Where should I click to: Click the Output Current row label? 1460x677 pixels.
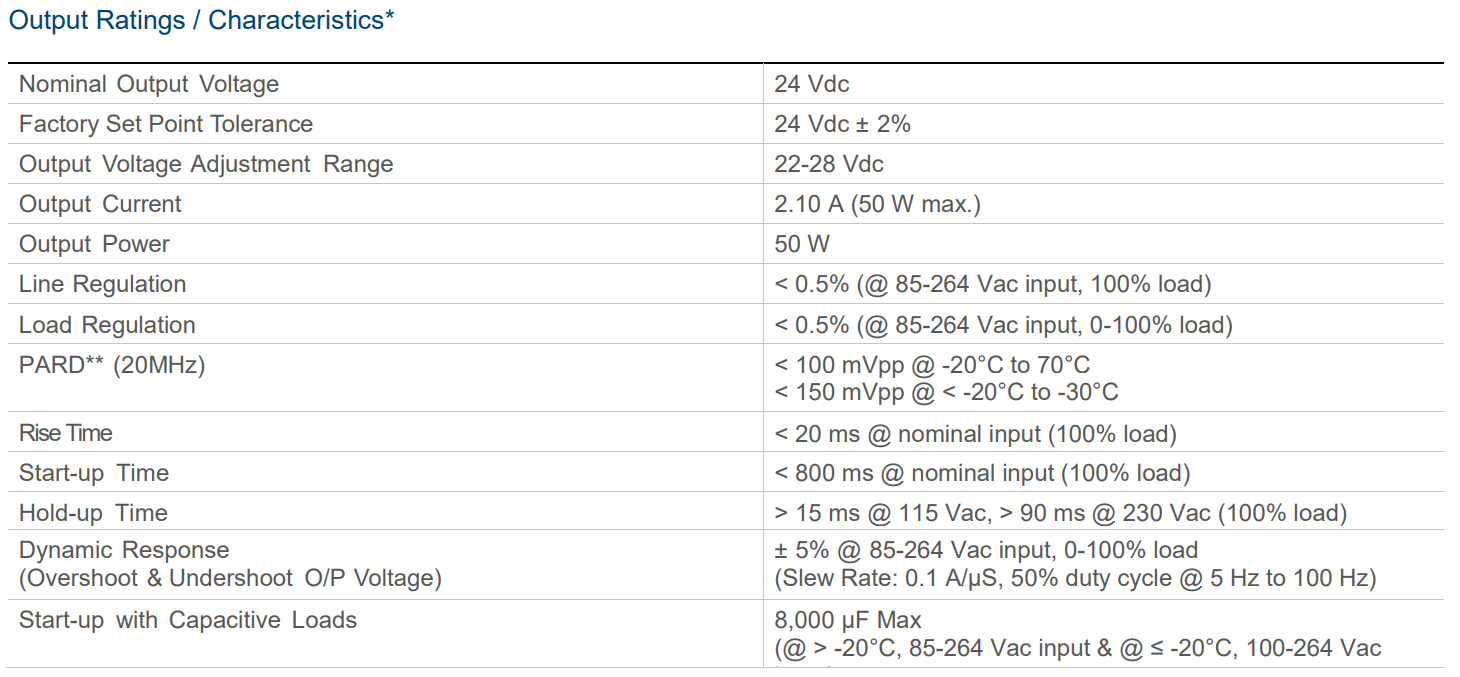(100, 204)
